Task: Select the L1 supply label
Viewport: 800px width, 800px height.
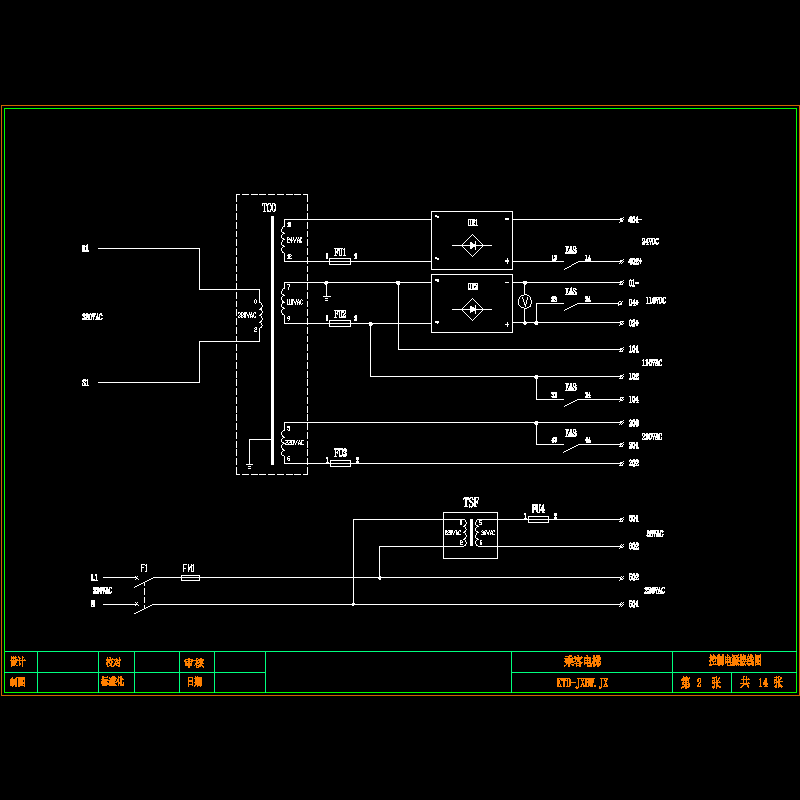Action: 94,578
